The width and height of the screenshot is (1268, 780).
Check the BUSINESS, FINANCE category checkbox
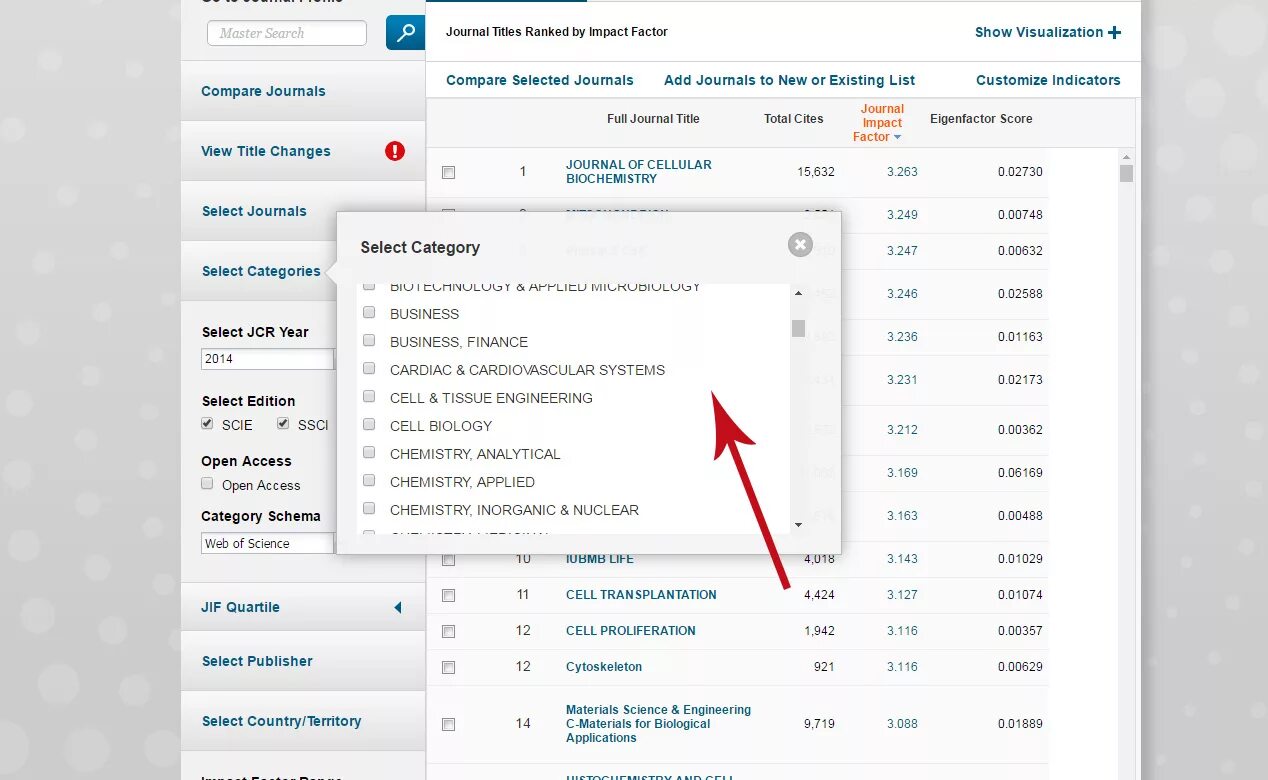coord(369,341)
